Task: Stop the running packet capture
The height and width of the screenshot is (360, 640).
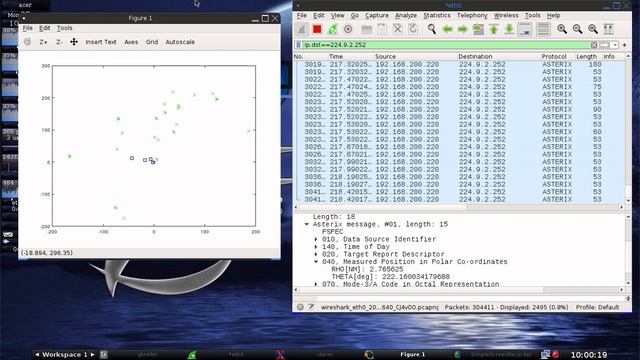Action: pyautogui.click(x=317, y=29)
